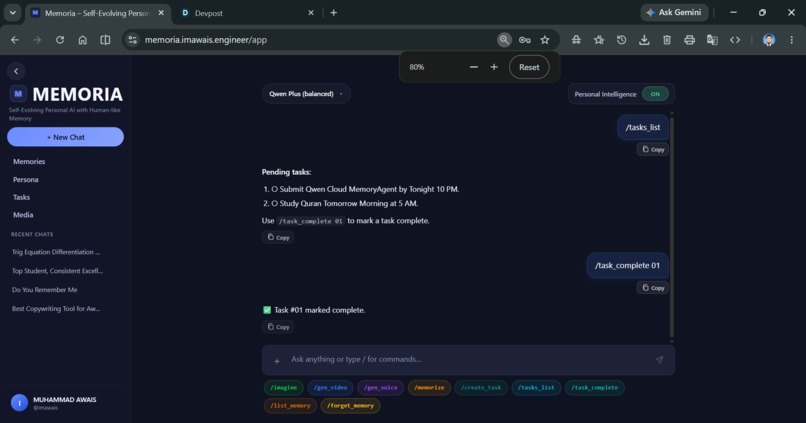Open Do You Remember Me chat
Image resolution: width=806 pixels, height=423 pixels.
tap(45, 290)
